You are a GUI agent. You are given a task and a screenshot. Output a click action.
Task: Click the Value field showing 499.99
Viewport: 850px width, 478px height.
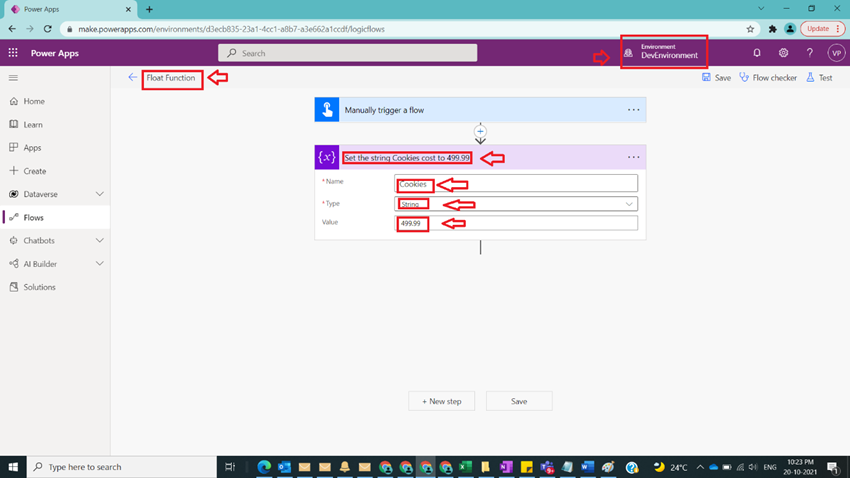pyautogui.click(x=516, y=223)
